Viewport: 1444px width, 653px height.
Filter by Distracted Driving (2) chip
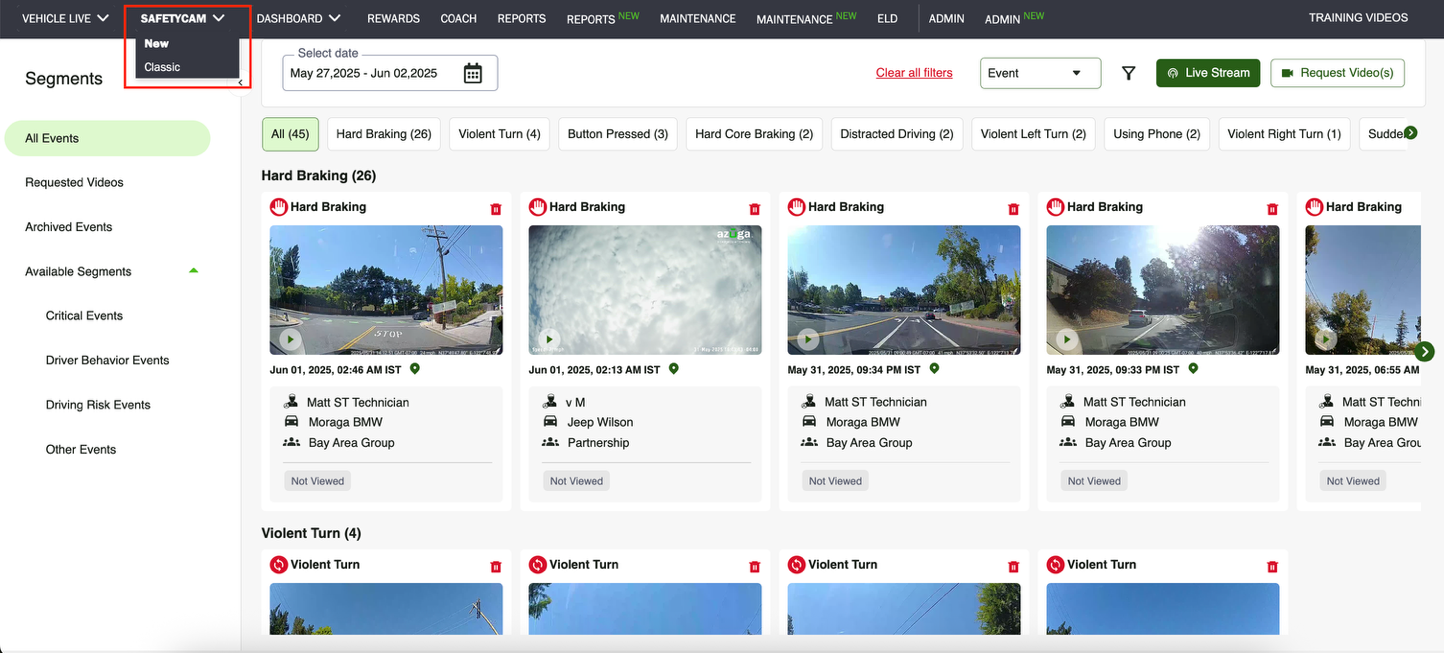(x=897, y=134)
